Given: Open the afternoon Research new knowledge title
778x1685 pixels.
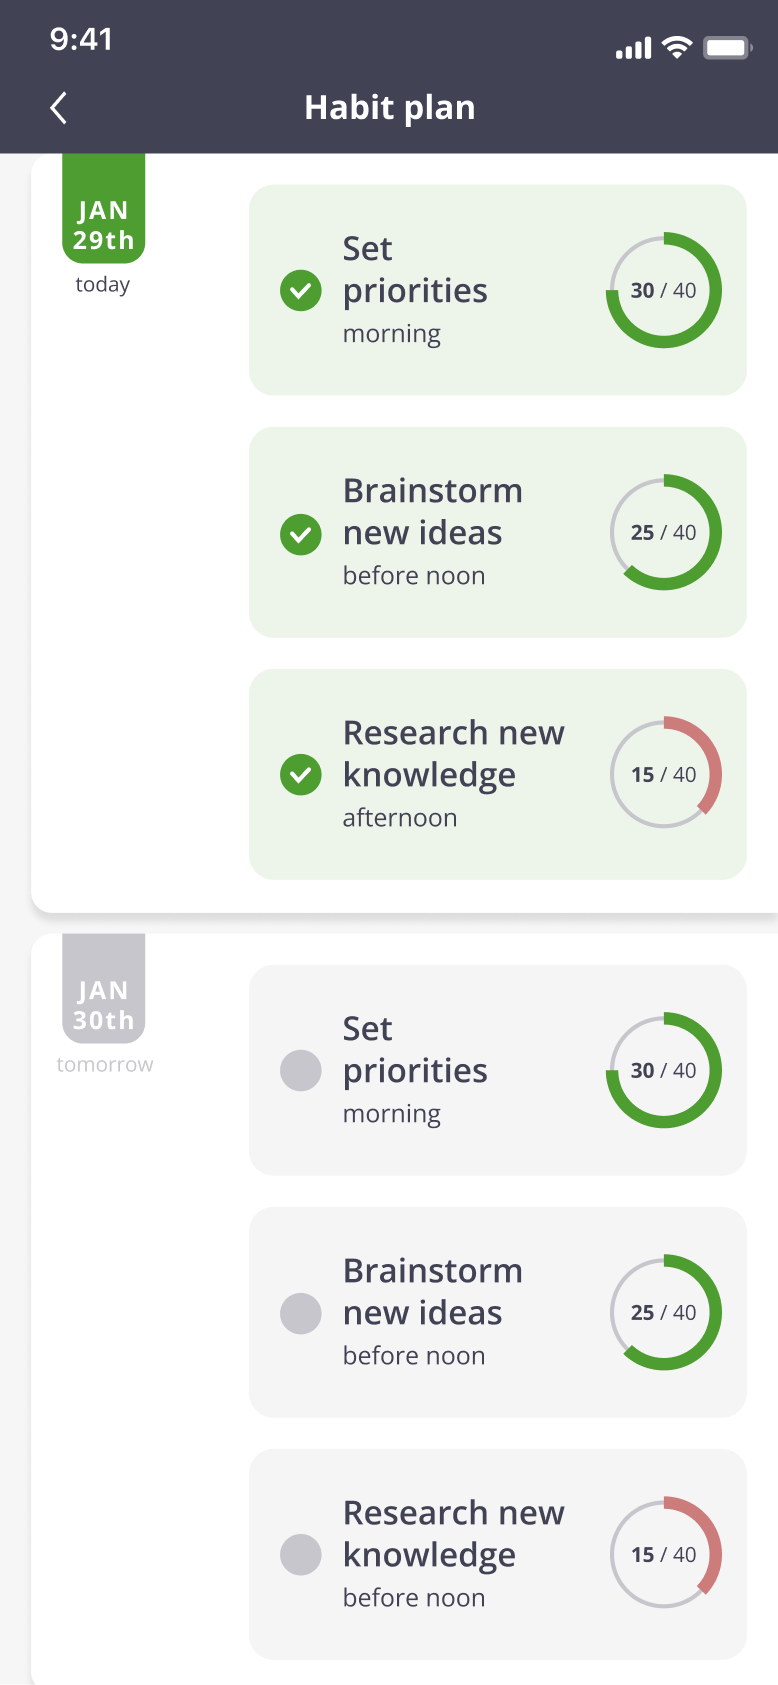Looking at the screenshot, I should point(453,754).
